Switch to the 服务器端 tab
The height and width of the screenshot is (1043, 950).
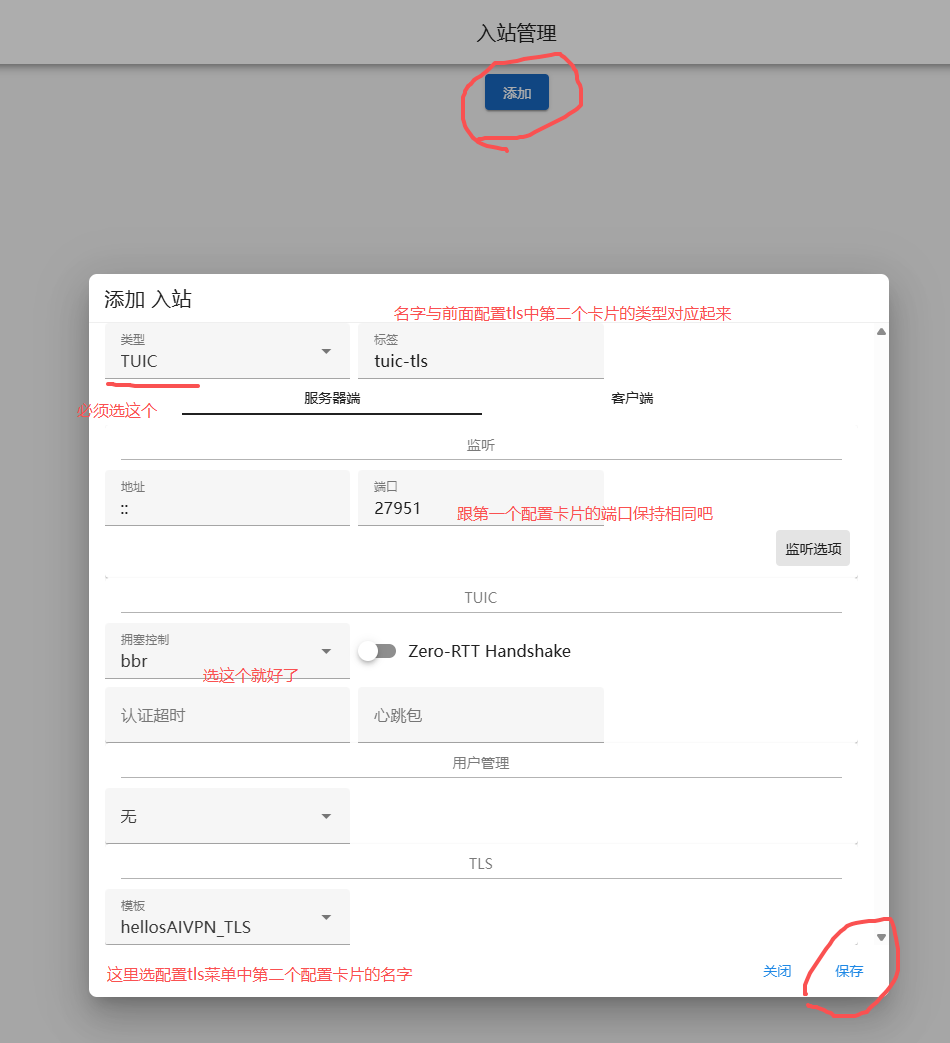[x=332, y=398]
